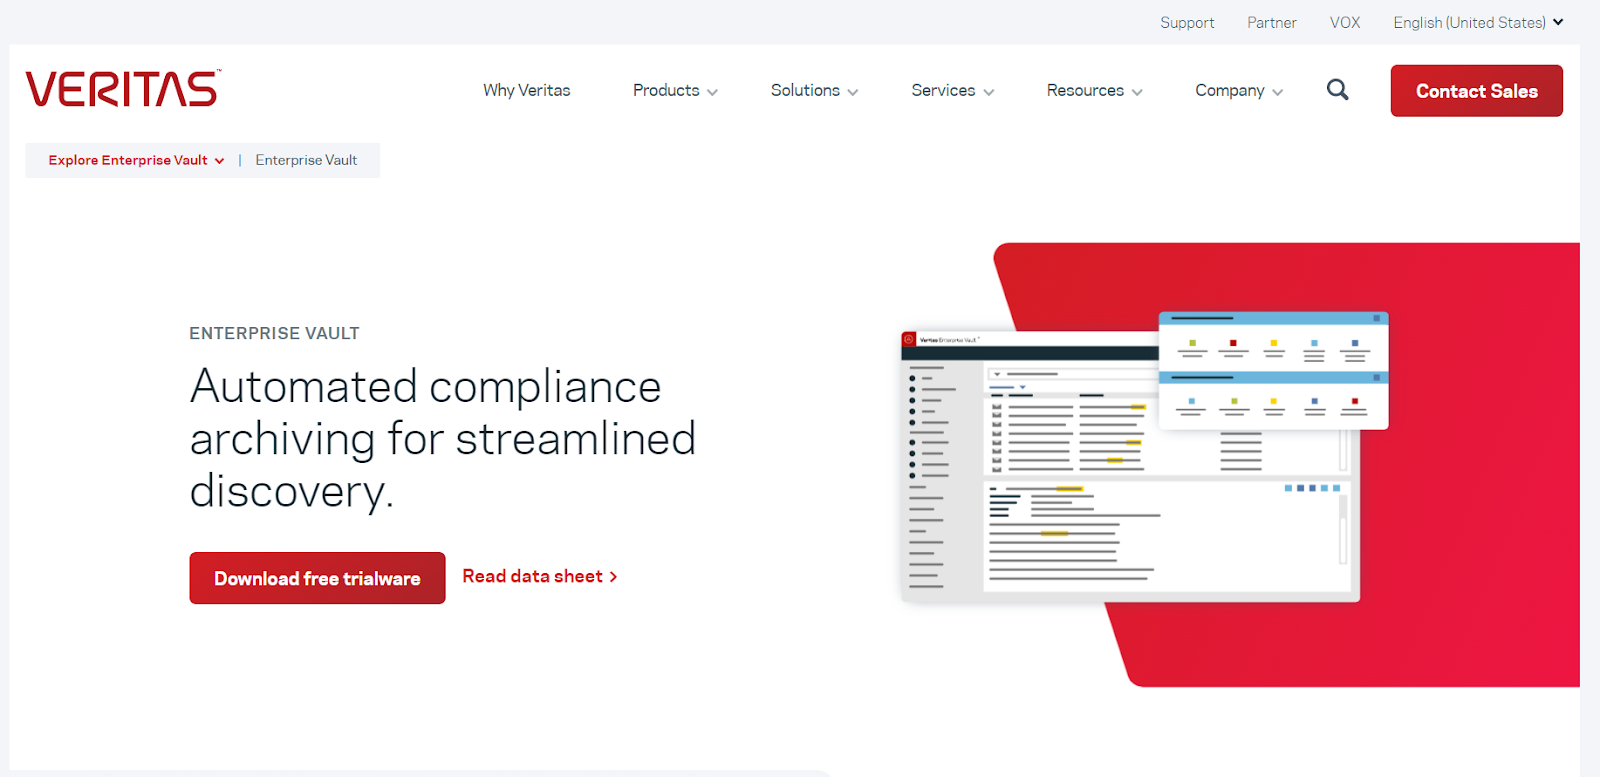Open the Read data sheet link
Image resolution: width=1600 pixels, height=777 pixels.
tap(540, 576)
